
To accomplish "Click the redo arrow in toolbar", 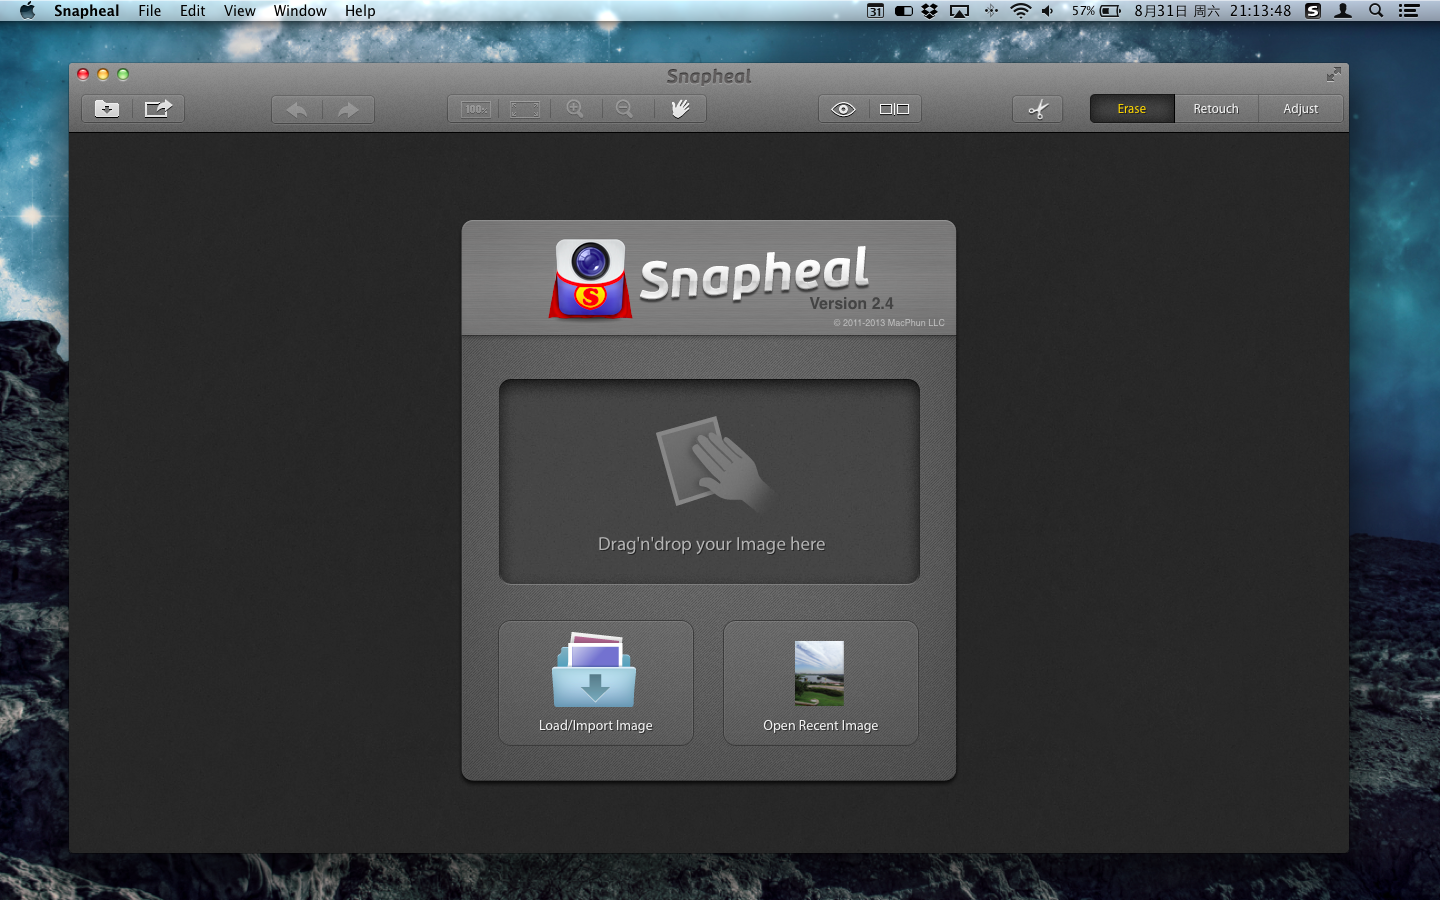I will tap(348, 109).
